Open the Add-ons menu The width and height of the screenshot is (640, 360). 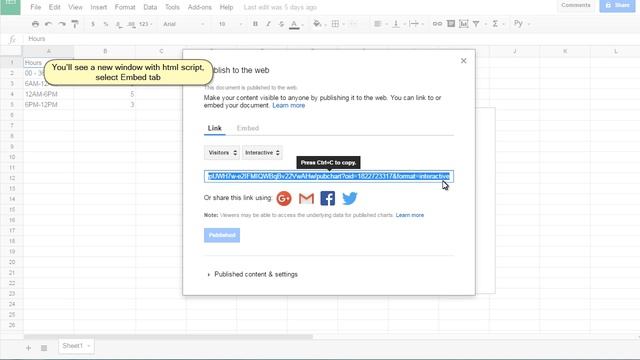coord(200,7)
